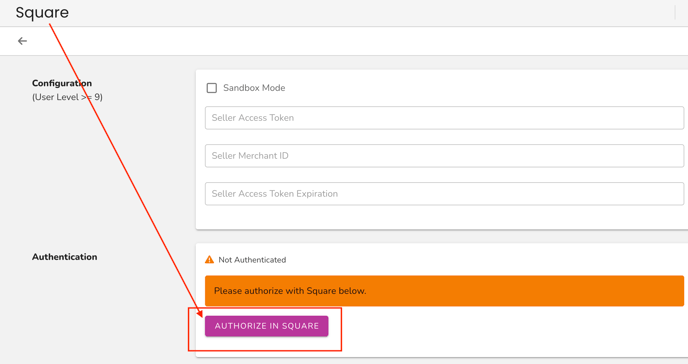
Task: Click the User Level >= 9 note
Action: (x=67, y=97)
